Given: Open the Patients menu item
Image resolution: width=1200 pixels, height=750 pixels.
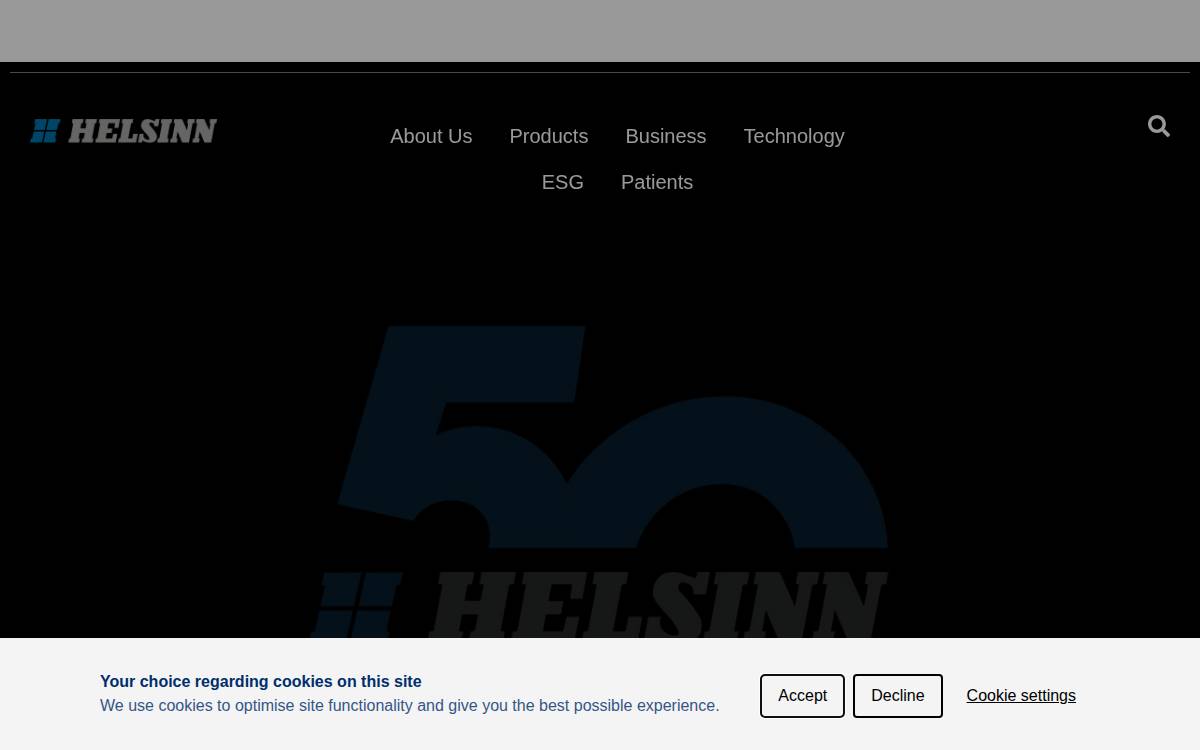Looking at the screenshot, I should 657,182.
